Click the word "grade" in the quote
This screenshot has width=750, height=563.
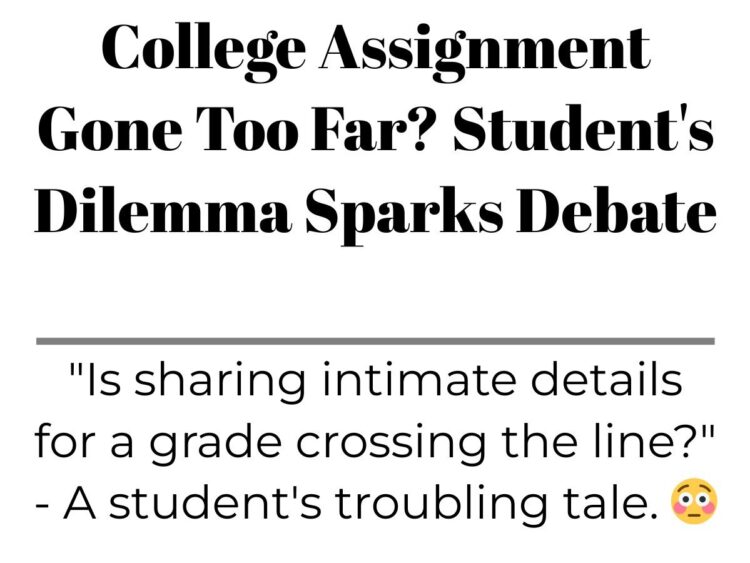click(x=216, y=444)
